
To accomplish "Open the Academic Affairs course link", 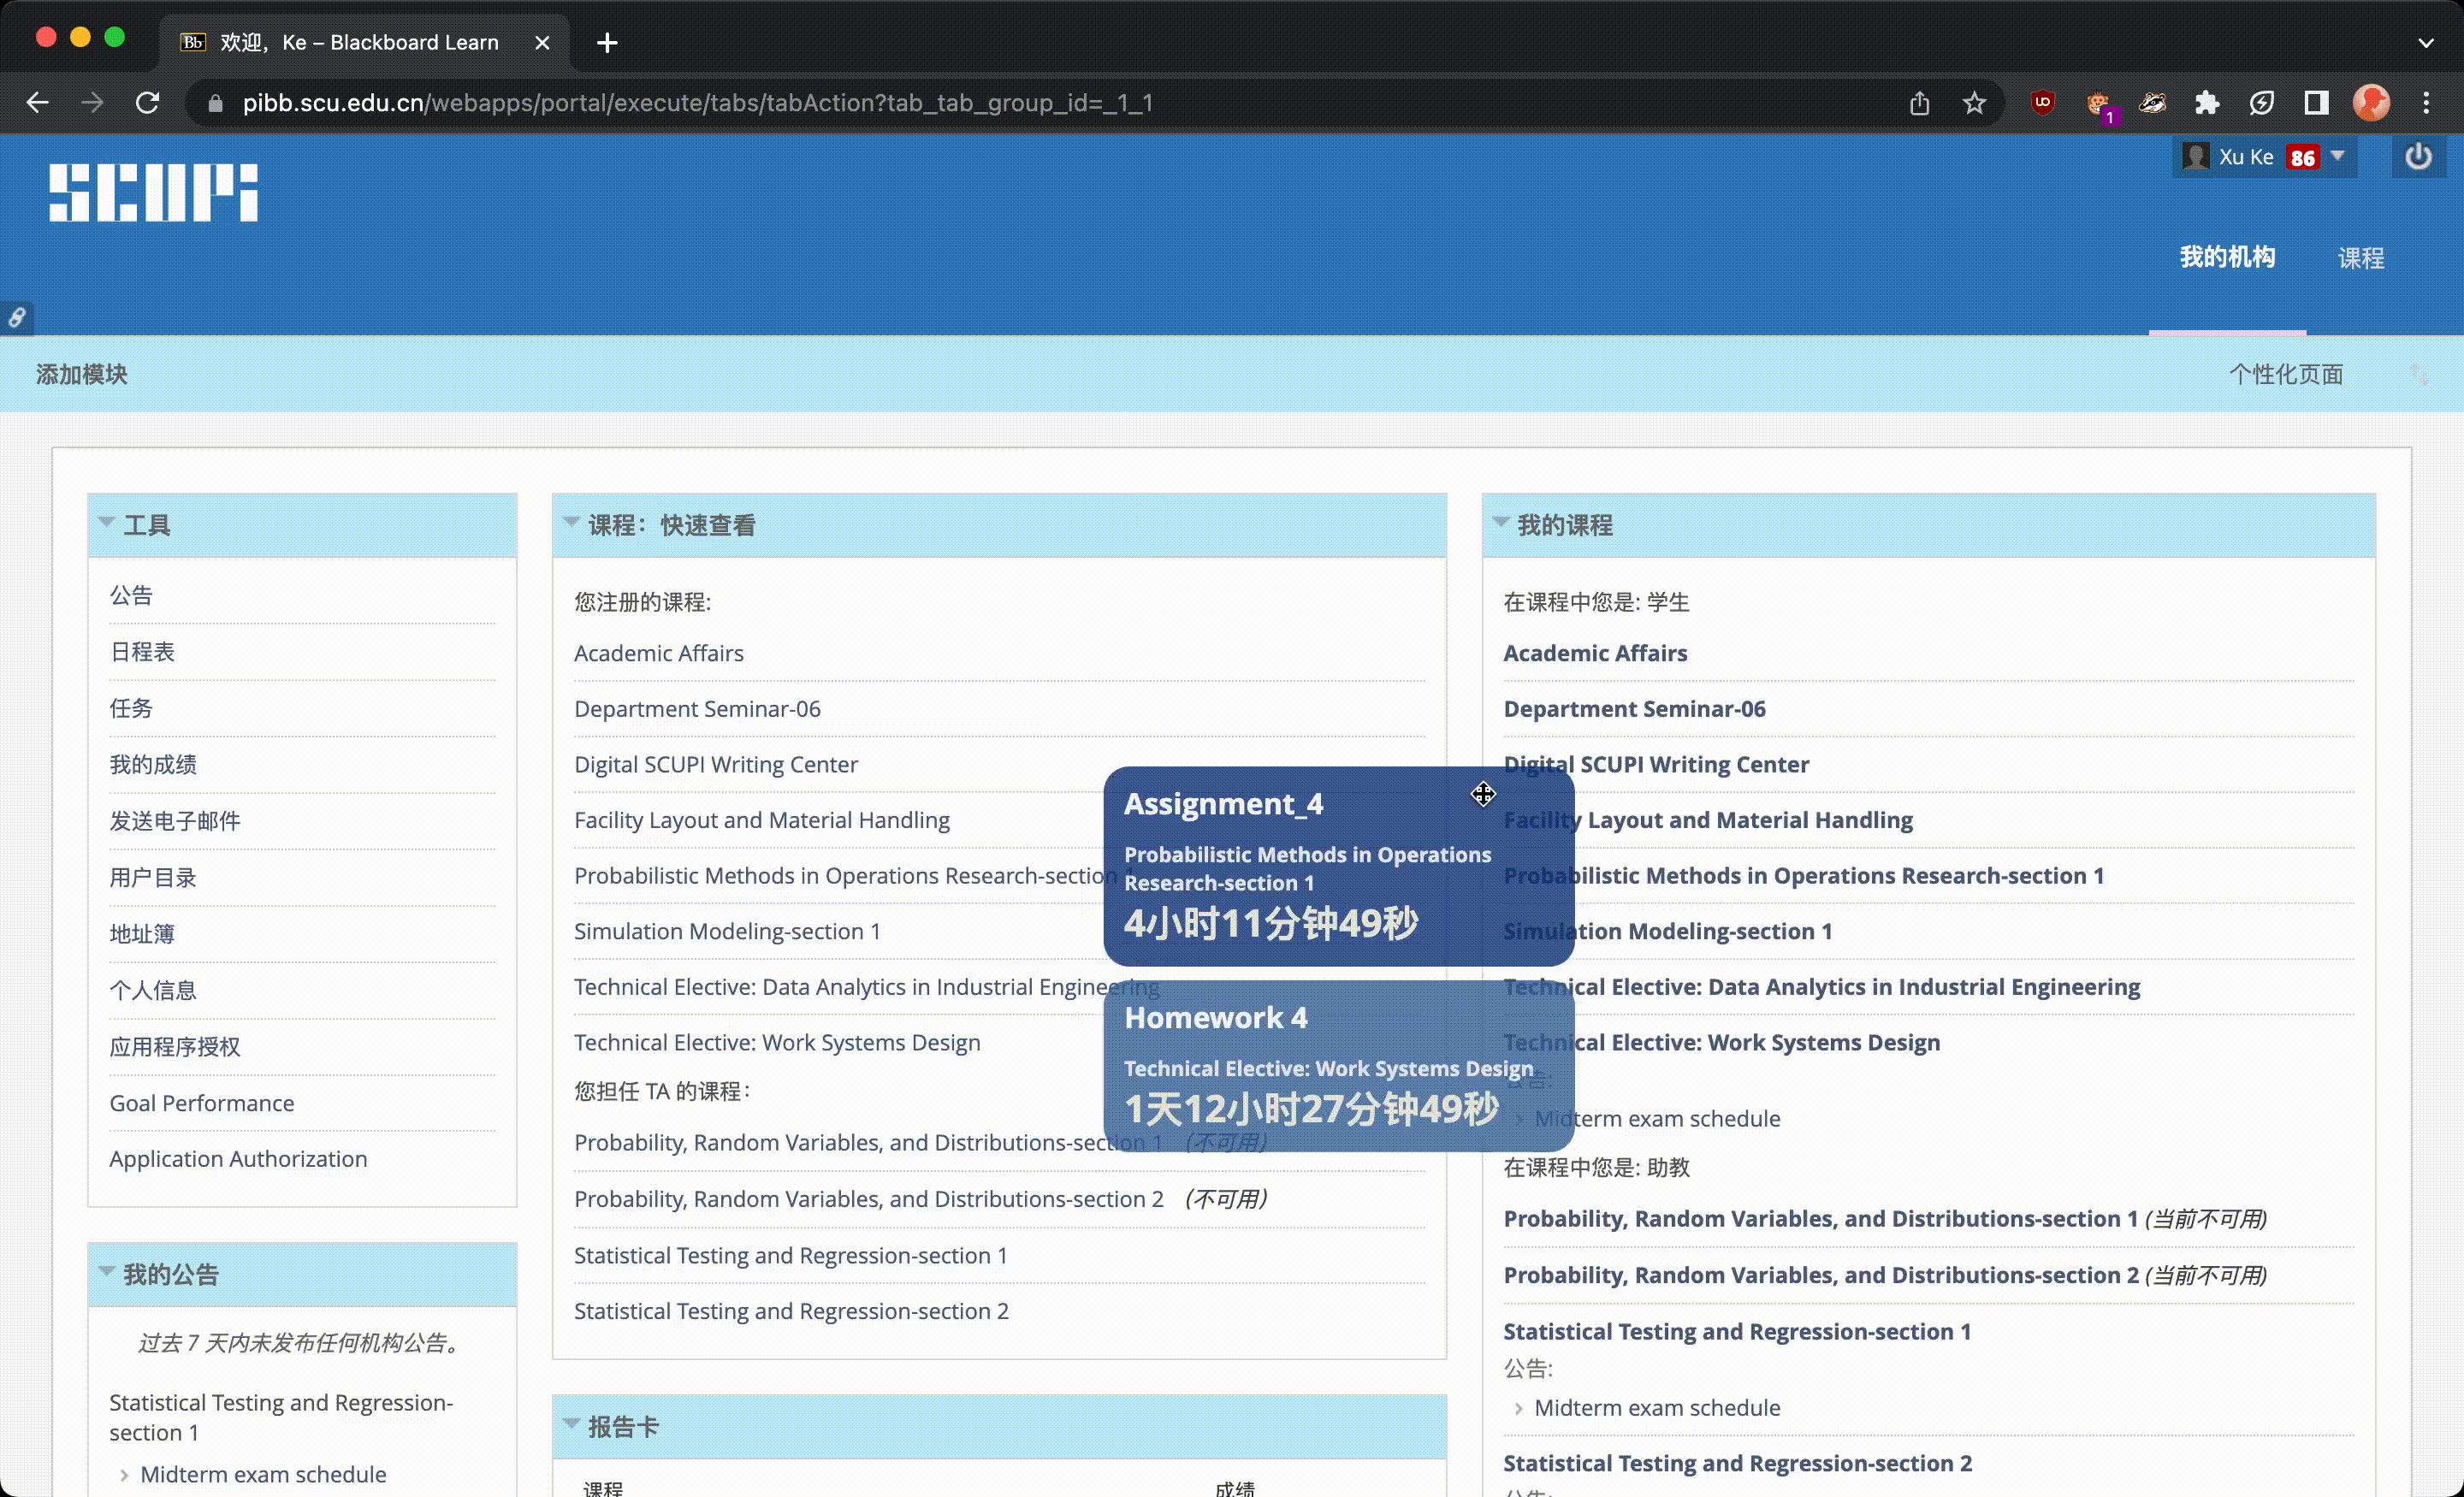I will coord(658,652).
